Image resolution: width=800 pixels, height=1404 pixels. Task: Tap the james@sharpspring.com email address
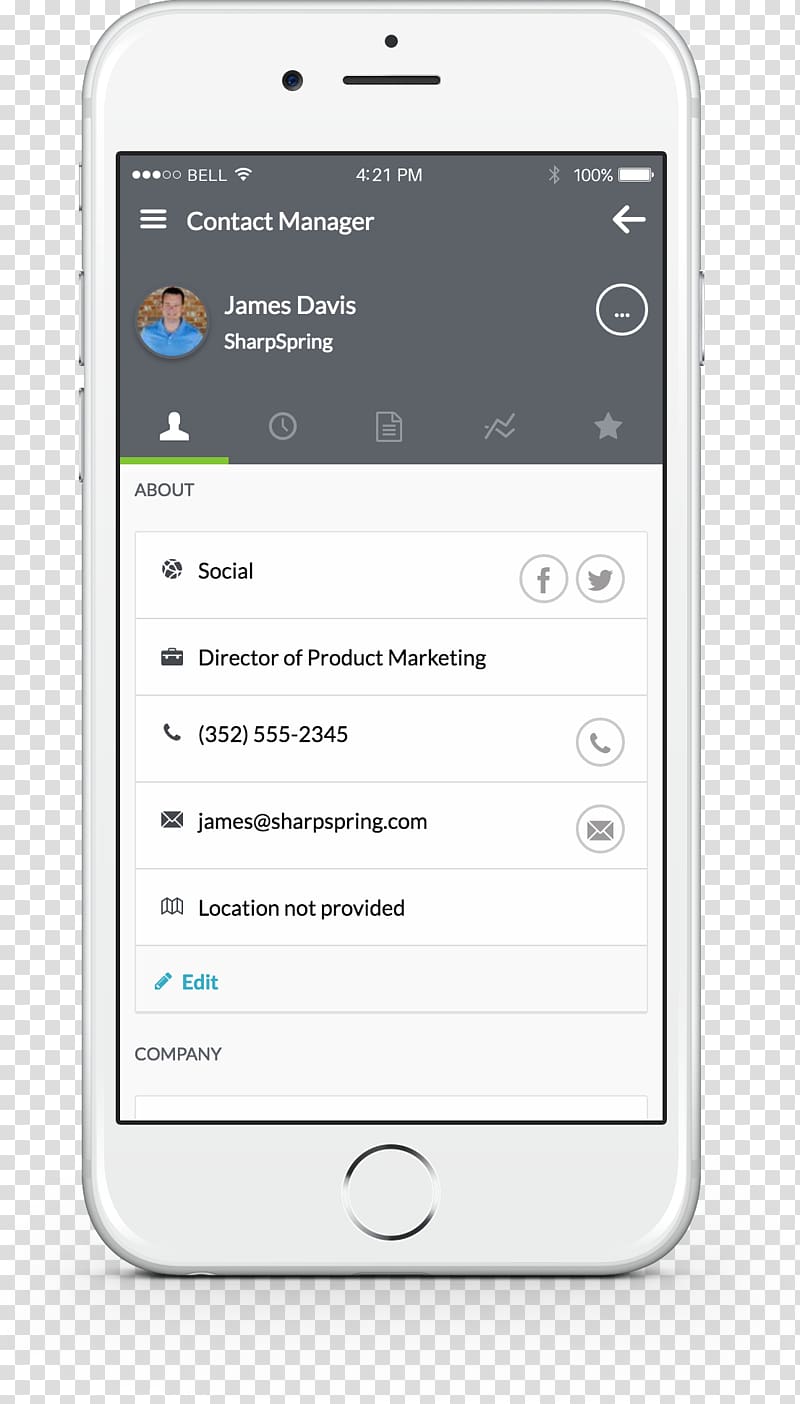point(312,822)
